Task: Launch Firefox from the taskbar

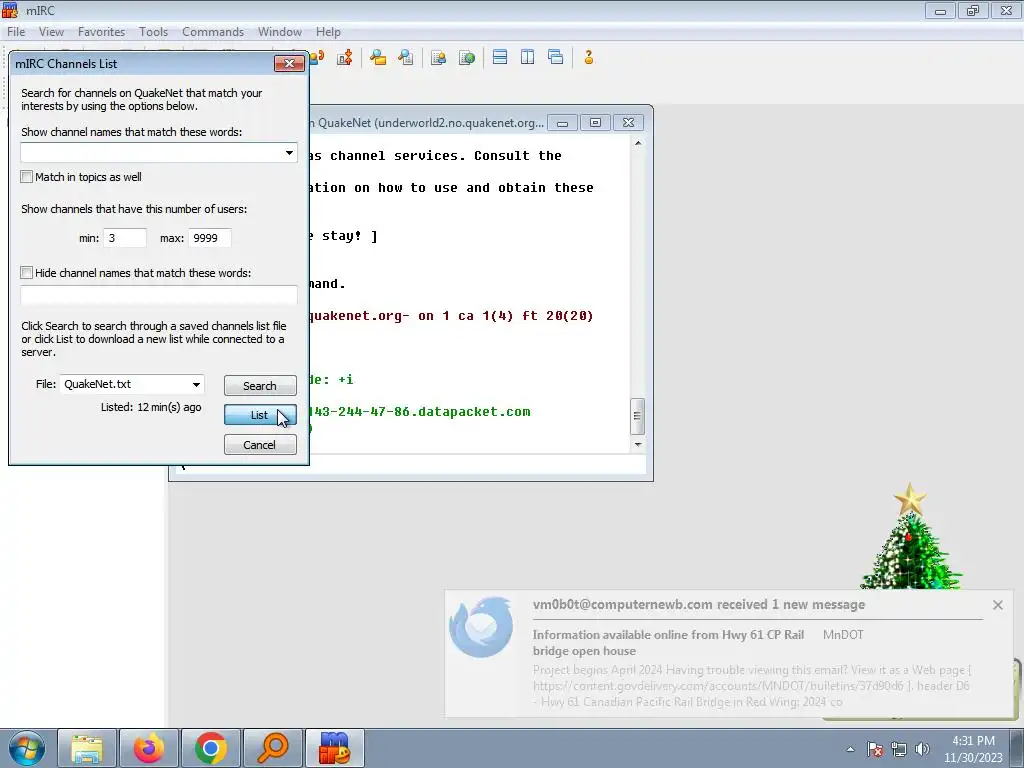Action: pyautogui.click(x=148, y=748)
